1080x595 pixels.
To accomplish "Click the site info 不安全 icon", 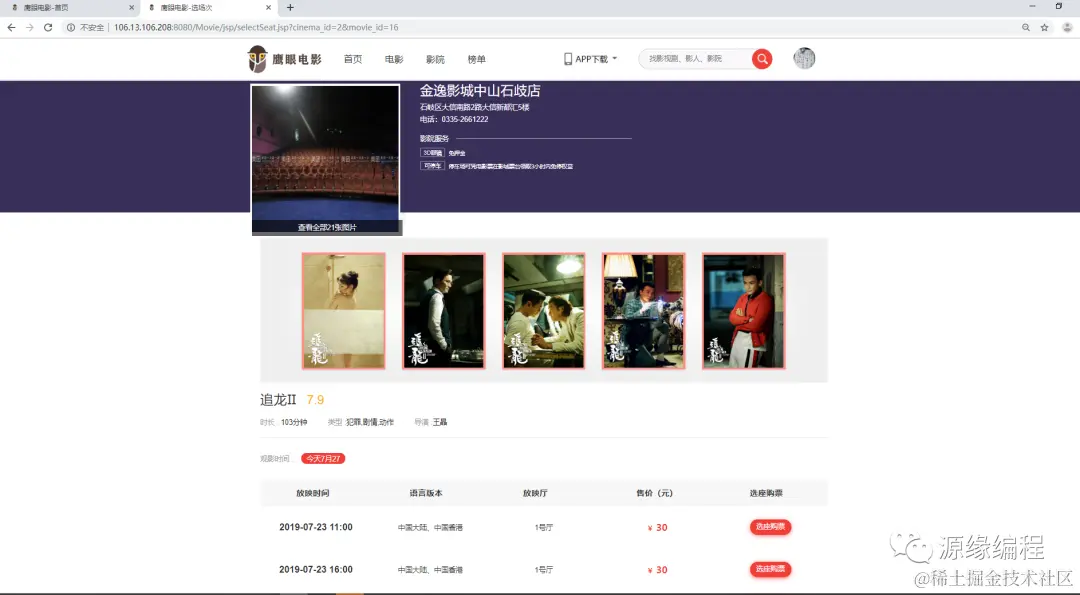I will [x=71, y=28].
